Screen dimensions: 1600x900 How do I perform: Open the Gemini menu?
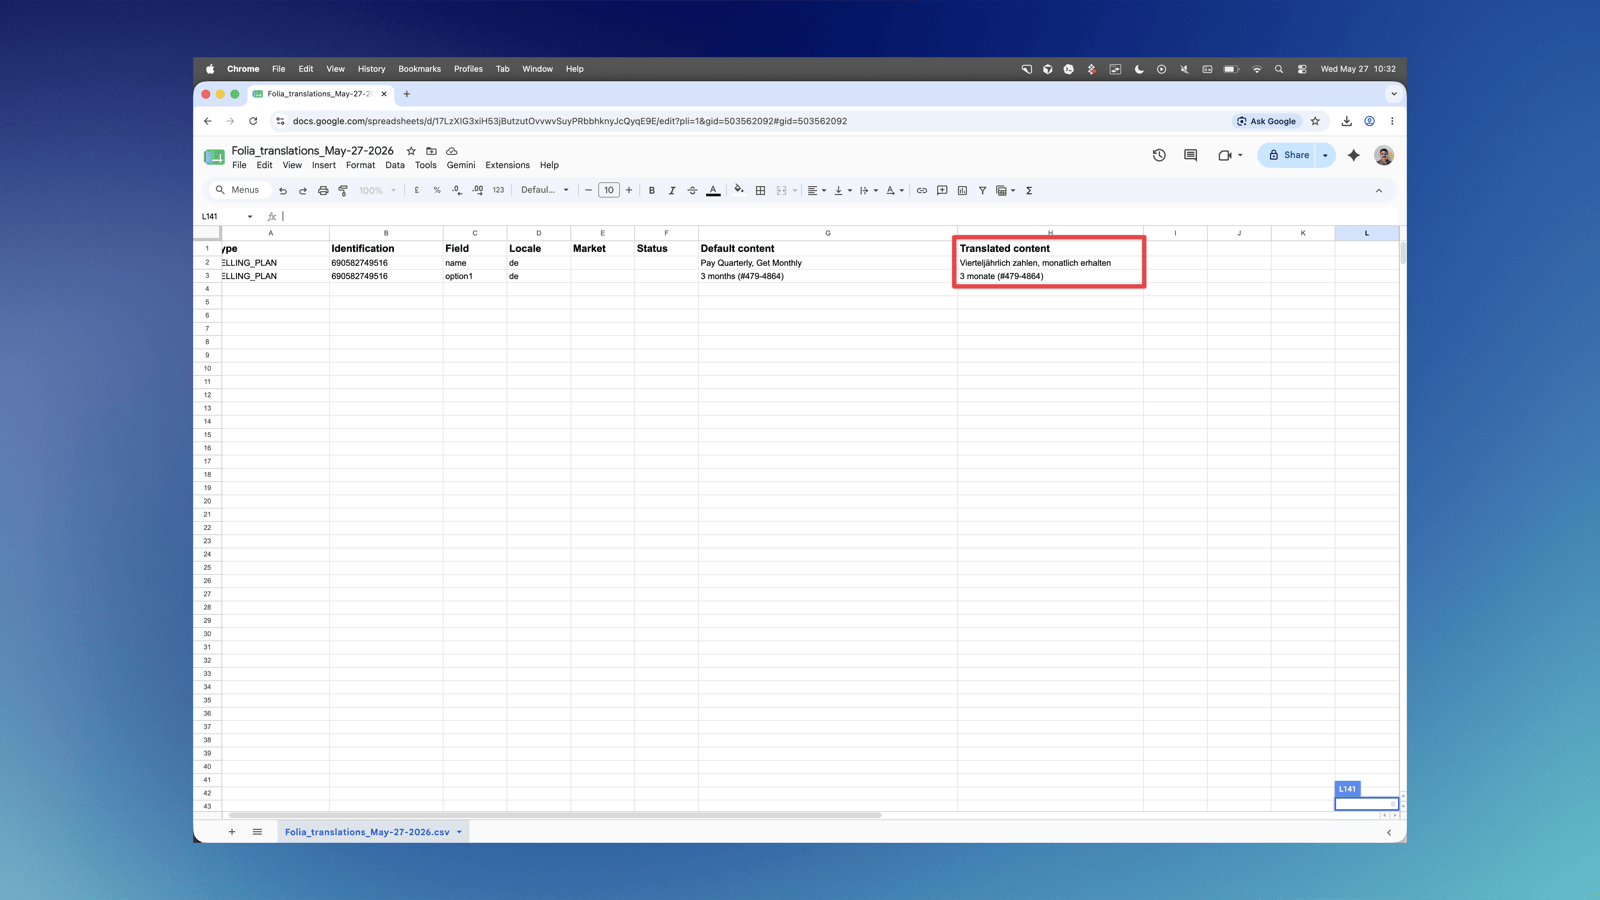coord(461,165)
